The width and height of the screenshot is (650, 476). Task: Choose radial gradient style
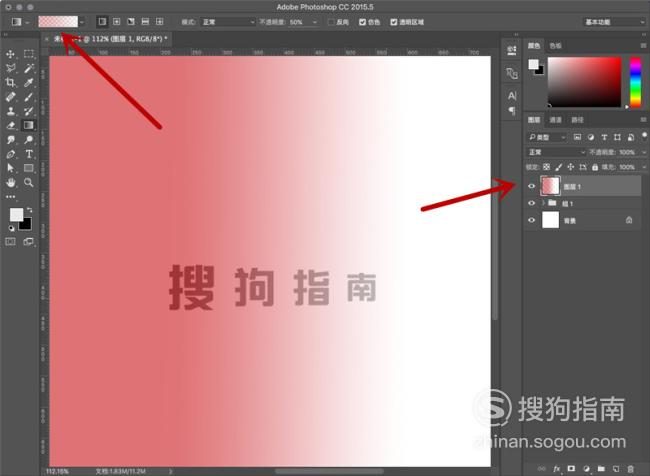[x=116, y=22]
